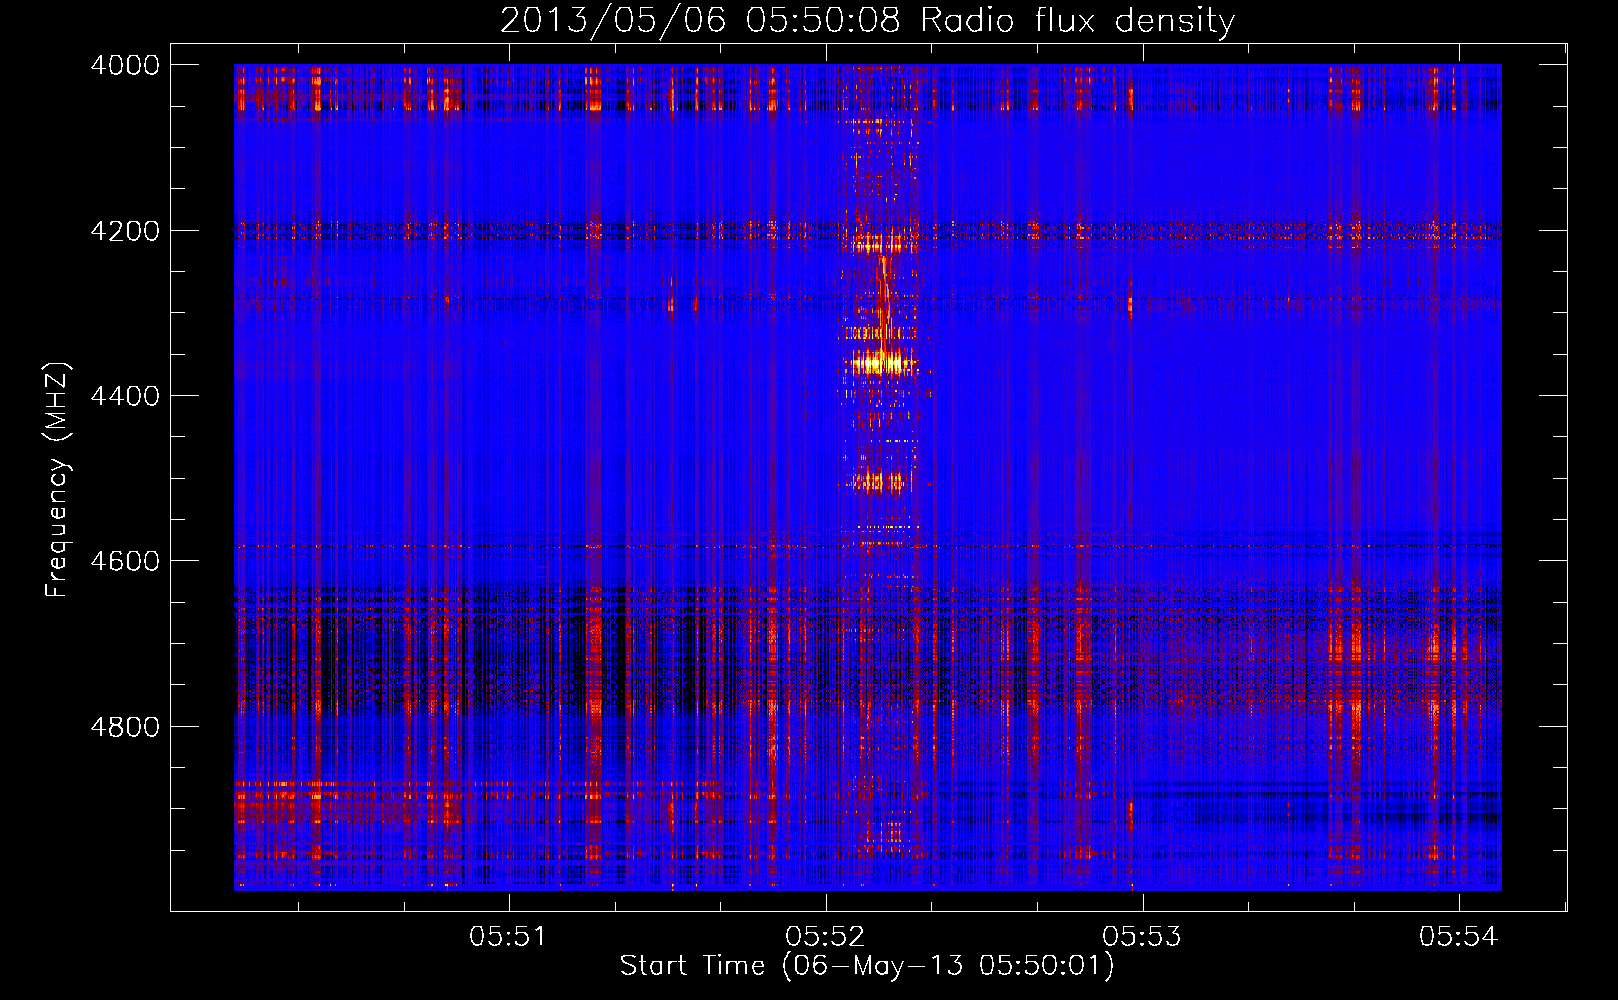
Task: Click the 4800 frequency tick label
Action: tap(125, 726)
